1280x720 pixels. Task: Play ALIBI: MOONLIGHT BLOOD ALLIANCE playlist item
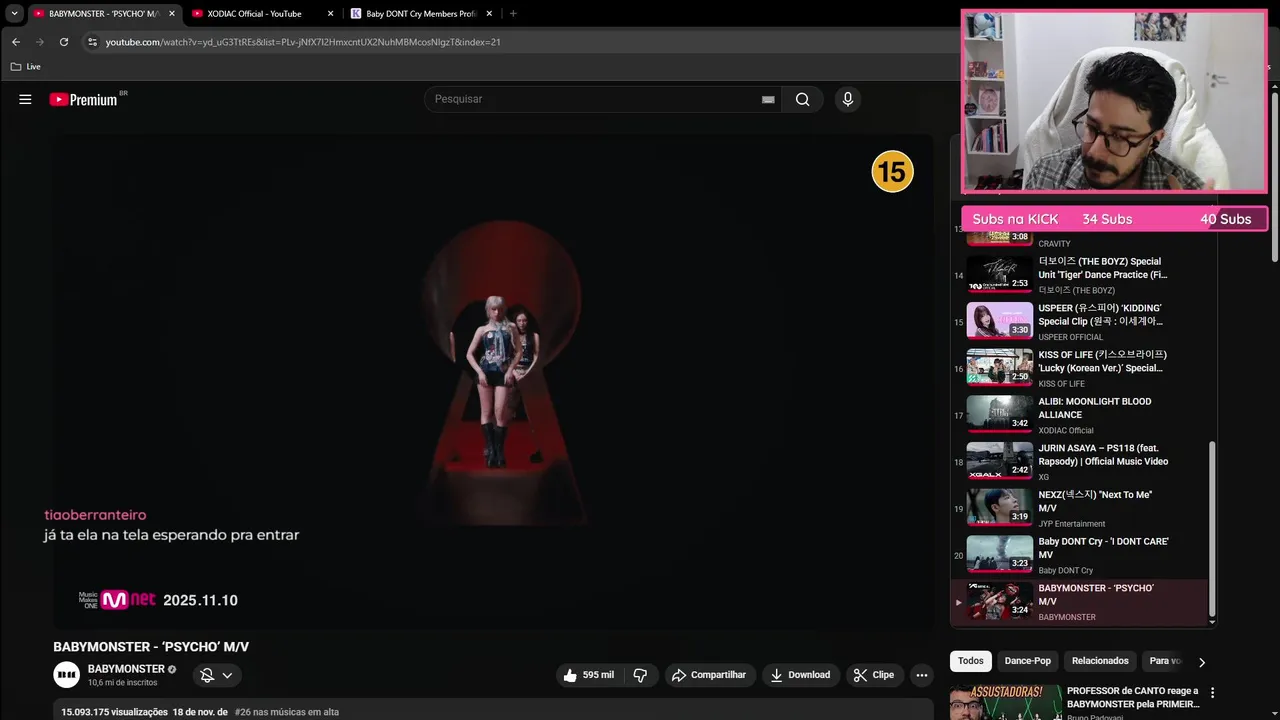(1078, 415)
